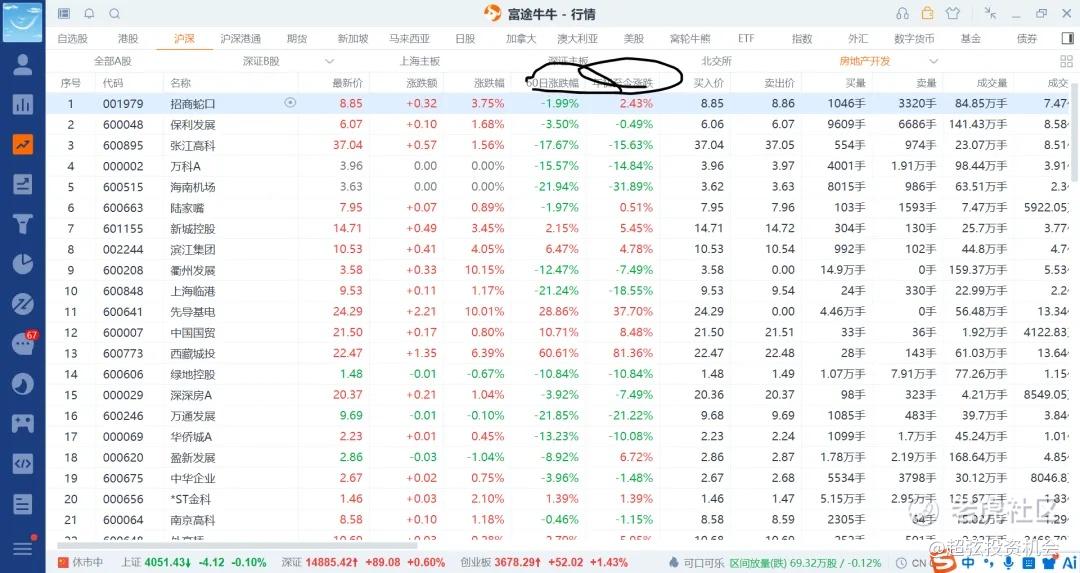Open the layout panel icon in title bar

point(64,13)
